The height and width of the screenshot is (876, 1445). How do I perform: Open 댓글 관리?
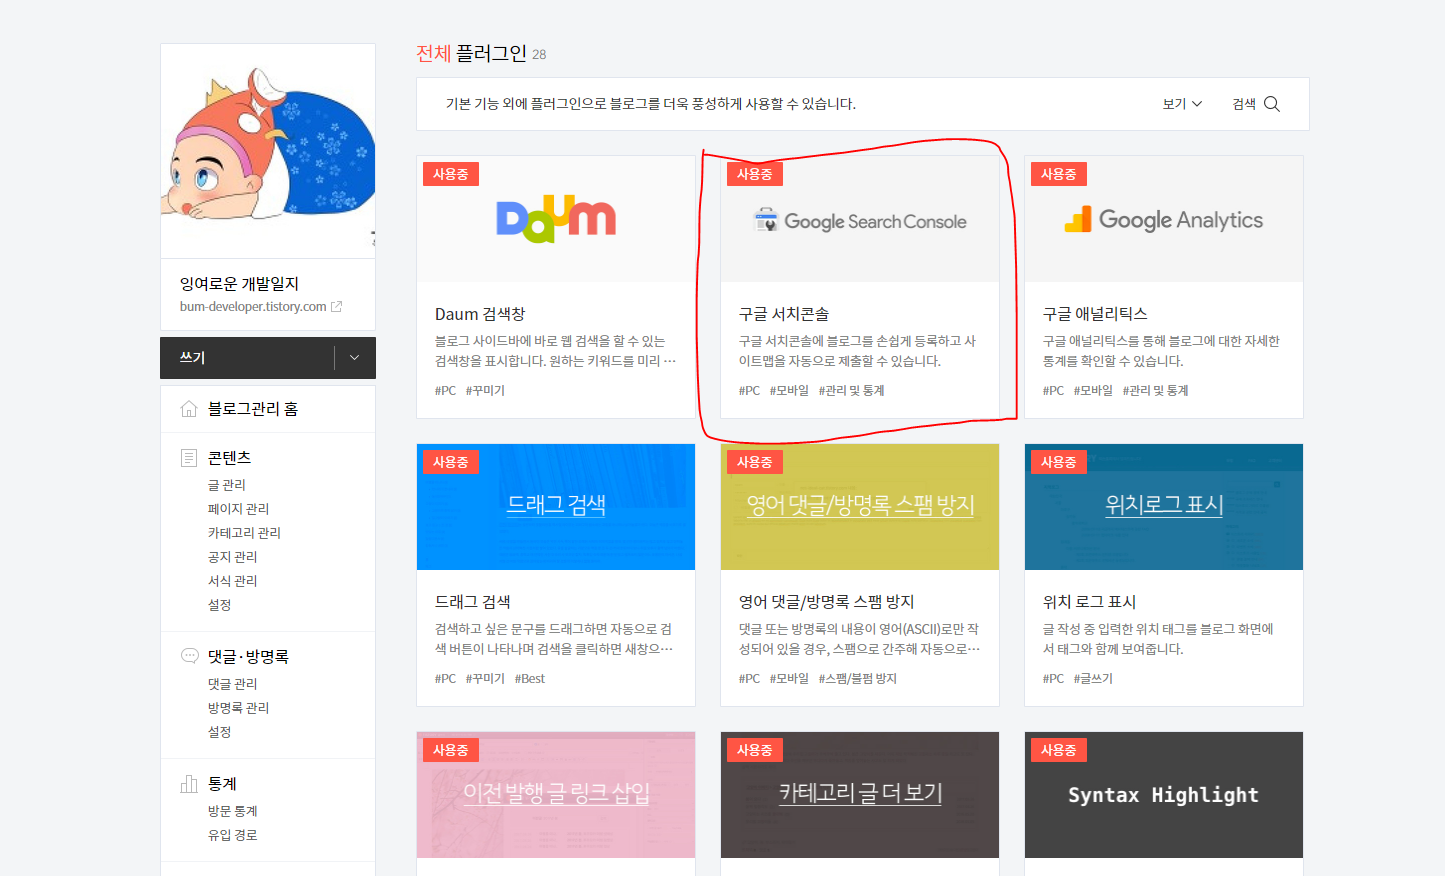pyautogui.click(x=232, y=684)
